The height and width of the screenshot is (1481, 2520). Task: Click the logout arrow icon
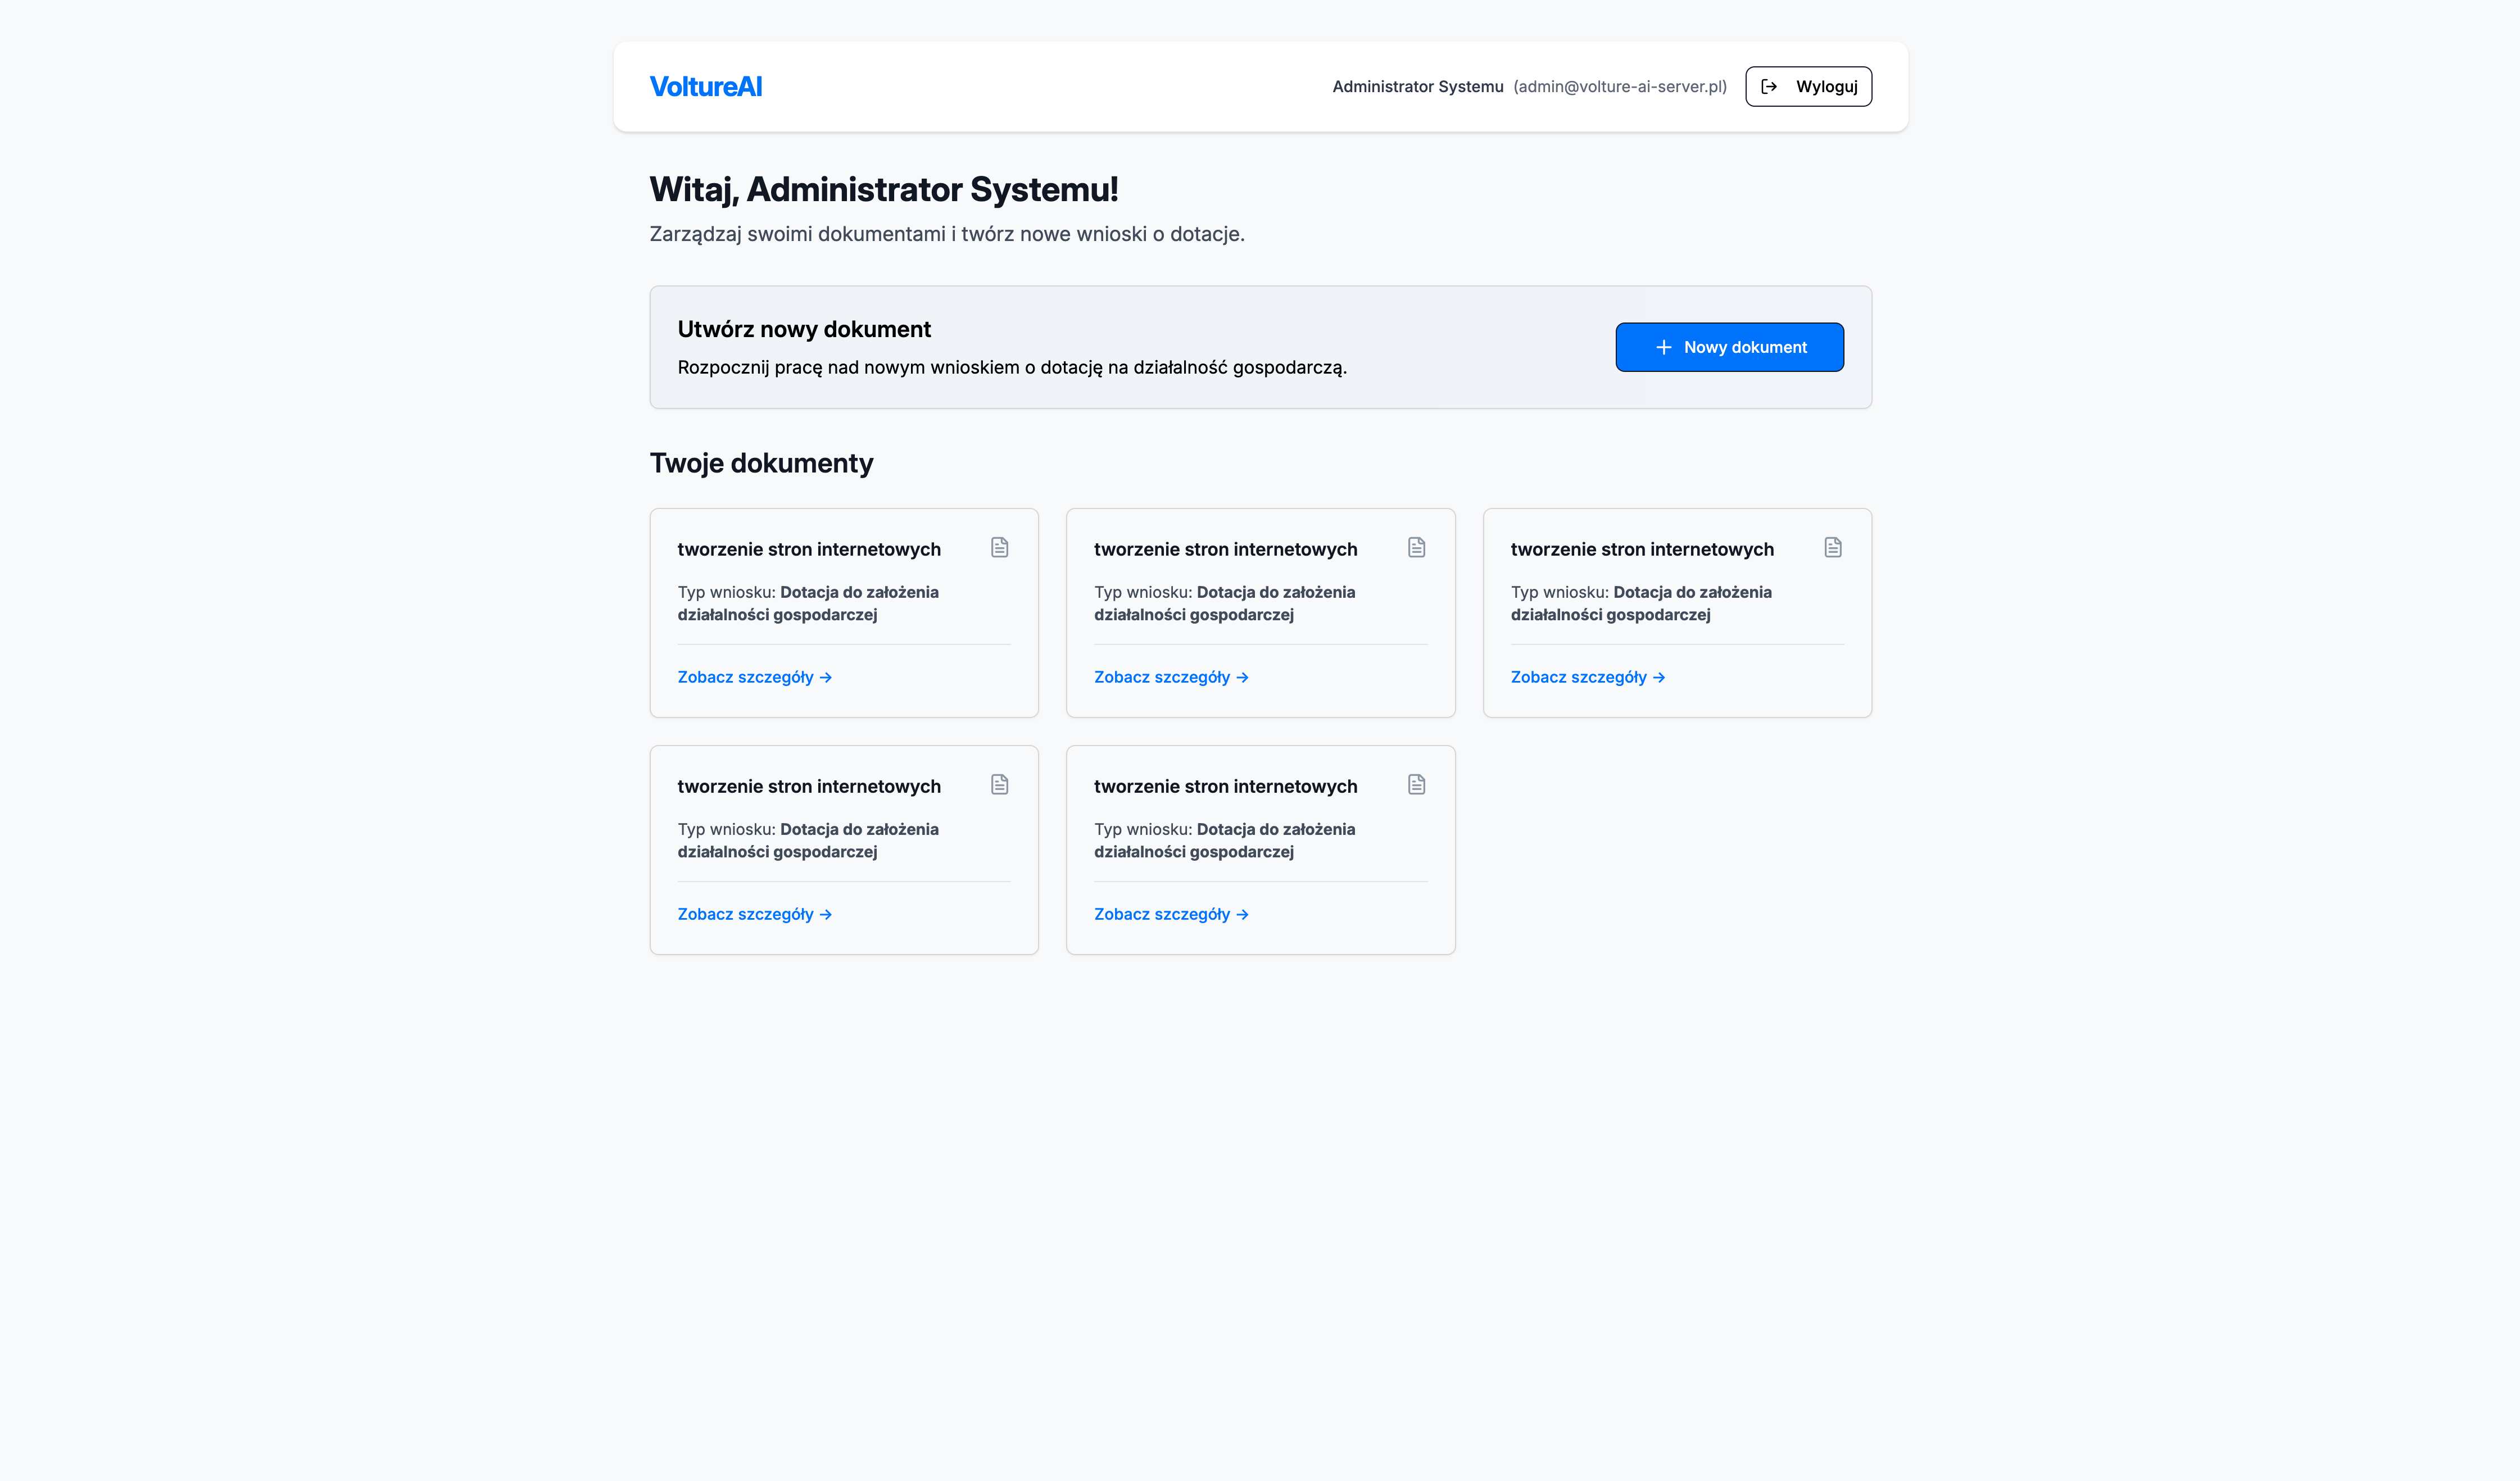pyautogui.click(x=1769, y=87)
